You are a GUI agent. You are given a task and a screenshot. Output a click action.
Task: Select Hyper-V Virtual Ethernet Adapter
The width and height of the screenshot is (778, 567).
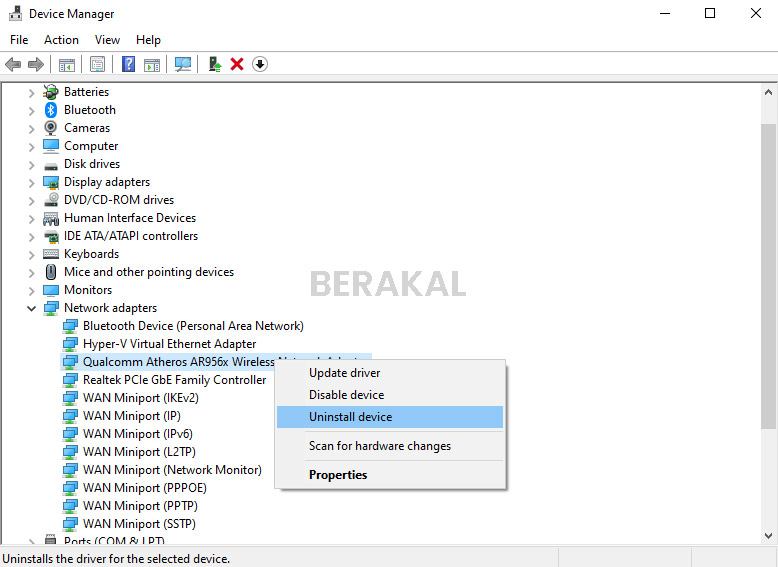[x=169, y=344]
